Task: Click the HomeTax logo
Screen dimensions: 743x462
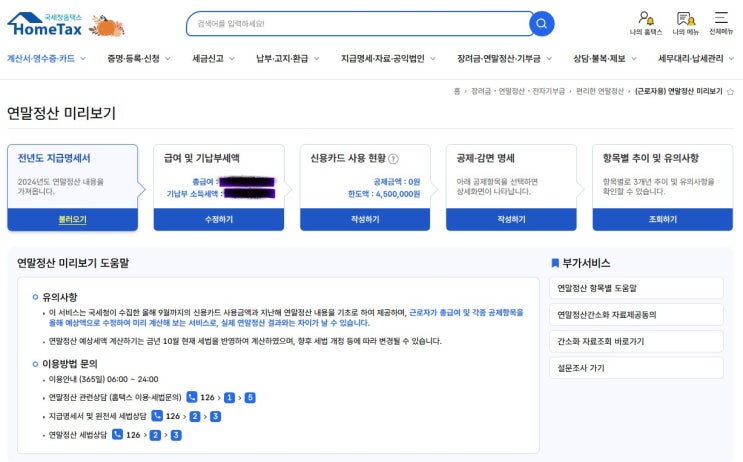Action: (x=45, y=24)
